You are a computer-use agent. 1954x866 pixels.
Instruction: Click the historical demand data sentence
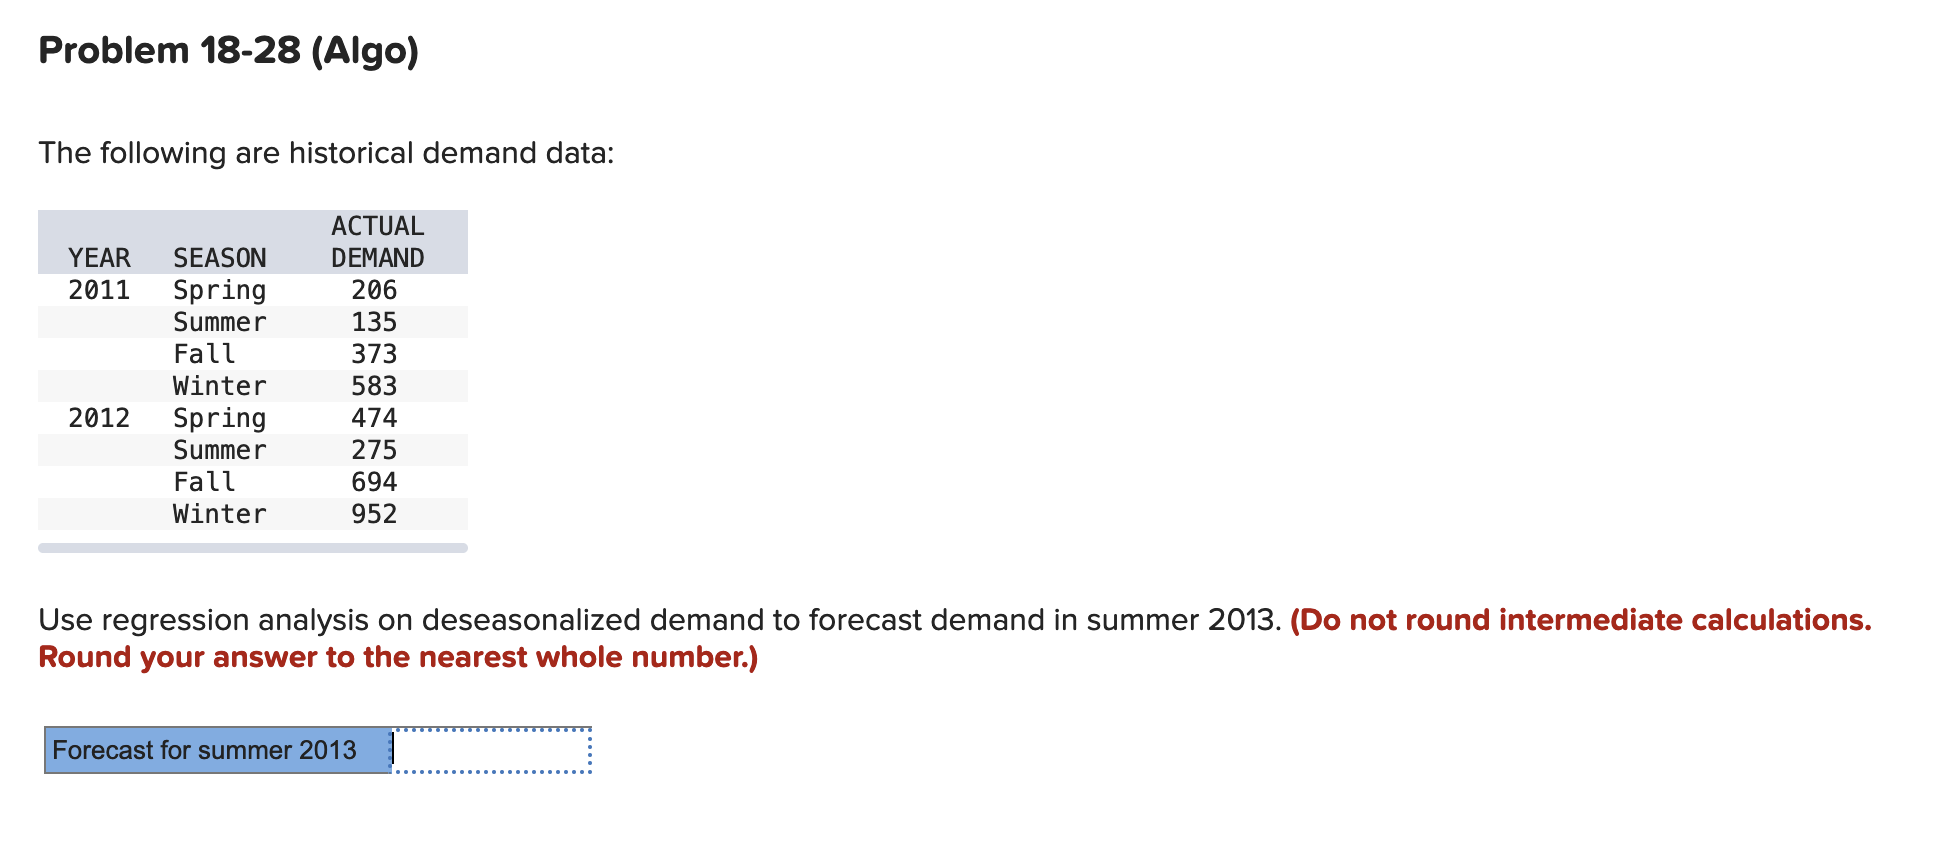tap(326, 152)
